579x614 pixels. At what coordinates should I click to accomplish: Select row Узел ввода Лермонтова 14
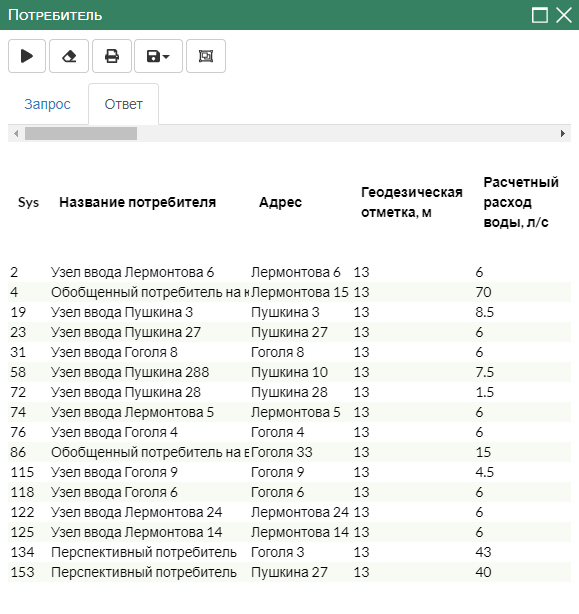289,532
